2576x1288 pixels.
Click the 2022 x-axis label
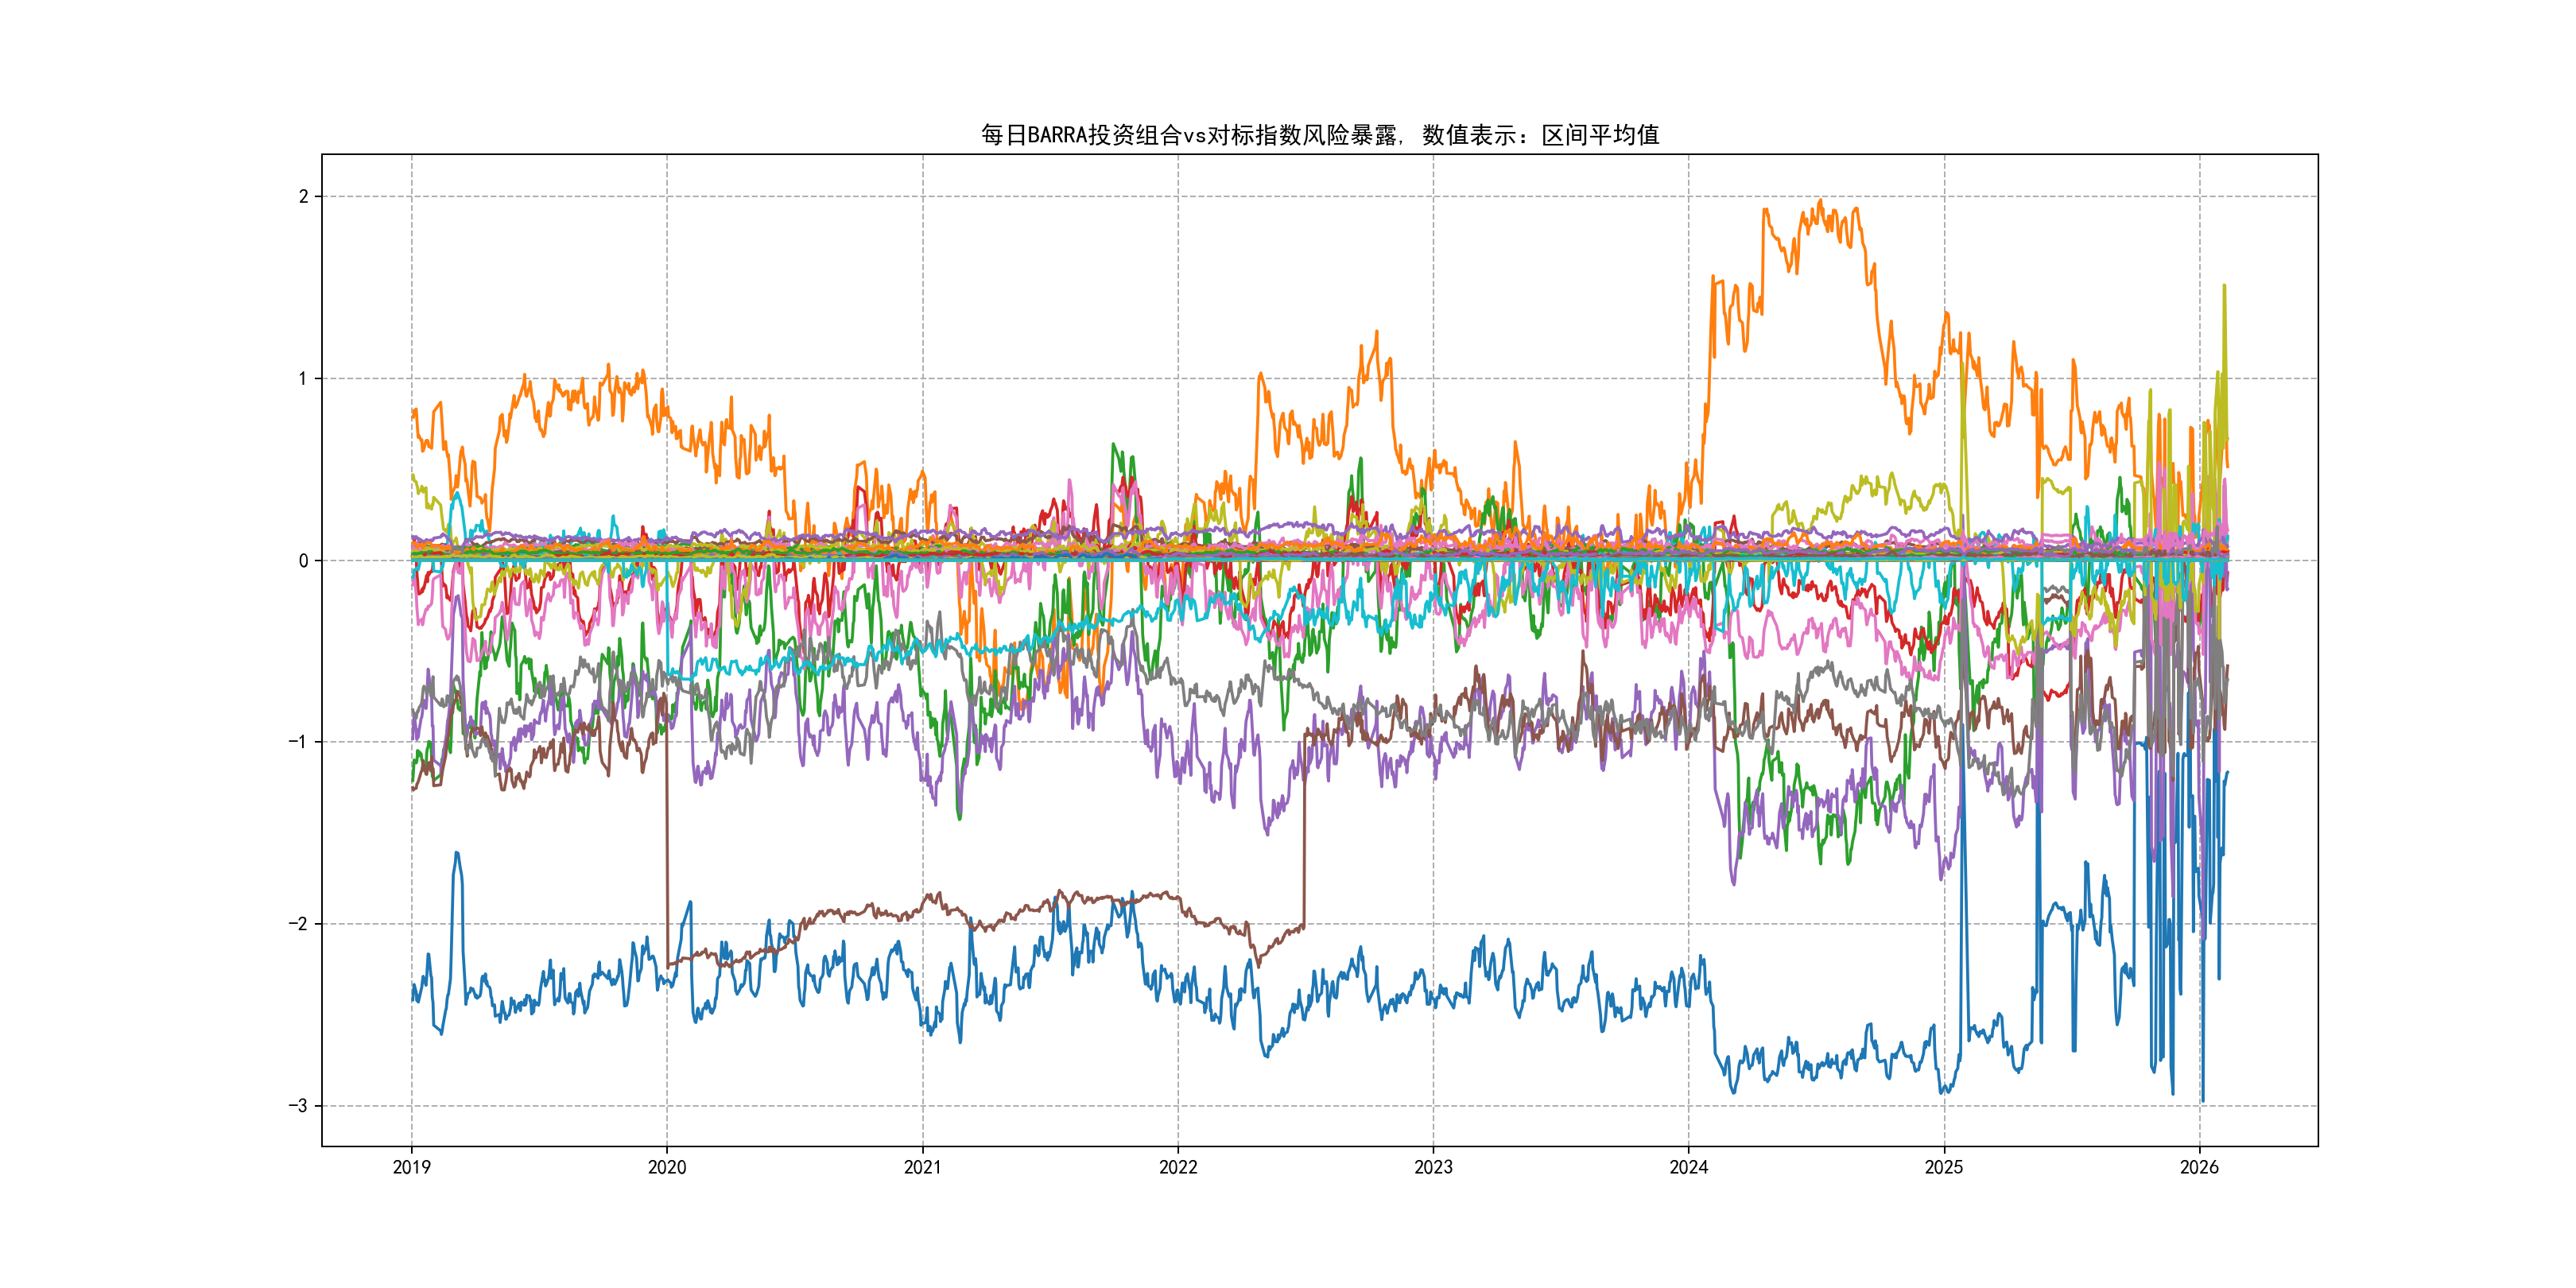[1178, 1167]
